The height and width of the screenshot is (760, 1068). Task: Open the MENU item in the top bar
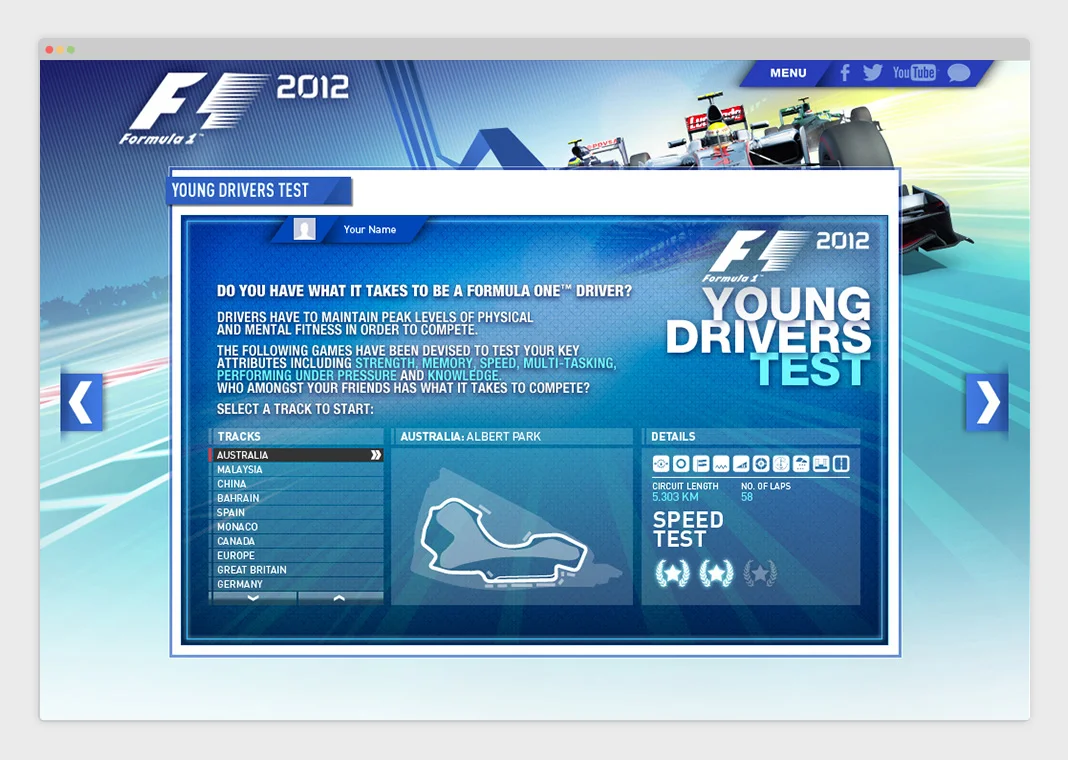pyautogui.click(x=788, y=72)
